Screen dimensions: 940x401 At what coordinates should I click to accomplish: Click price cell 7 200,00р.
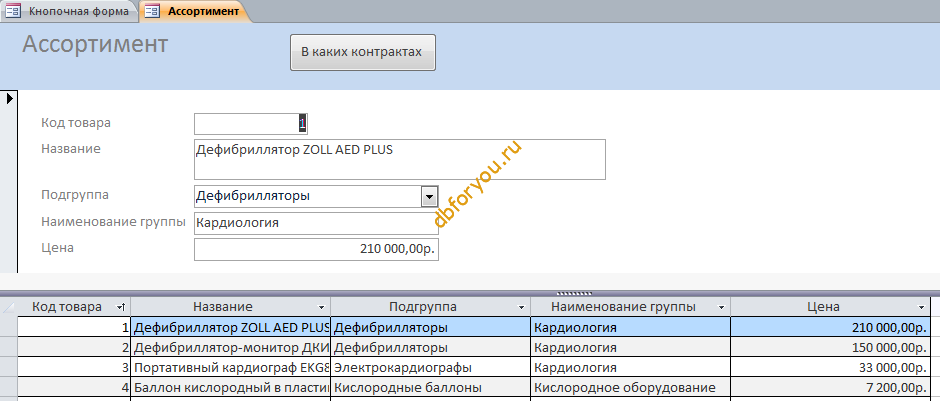point(831,387)
